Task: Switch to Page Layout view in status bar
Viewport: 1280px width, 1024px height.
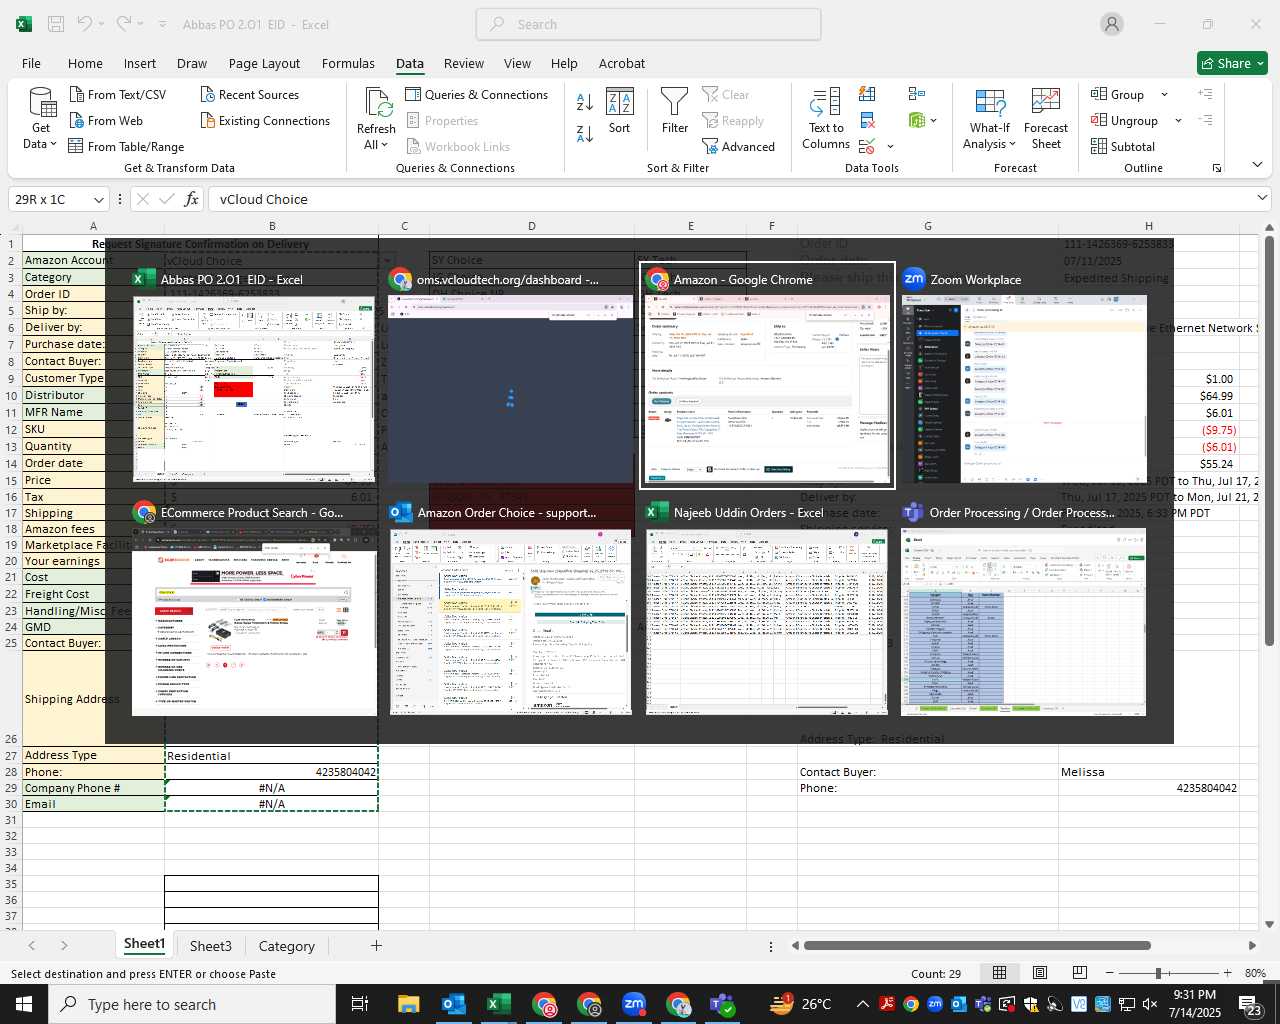Action: click(1040, 973)
